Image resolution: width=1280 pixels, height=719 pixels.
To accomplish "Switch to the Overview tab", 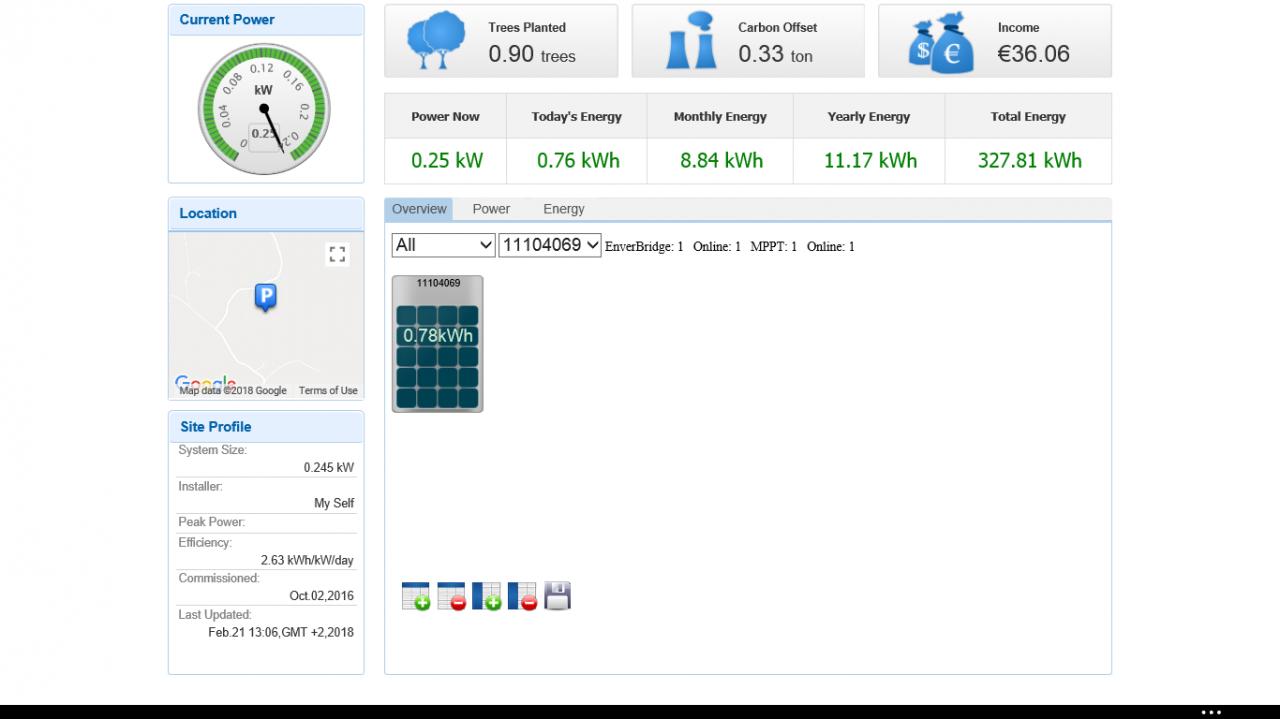I will pos(419,209).
